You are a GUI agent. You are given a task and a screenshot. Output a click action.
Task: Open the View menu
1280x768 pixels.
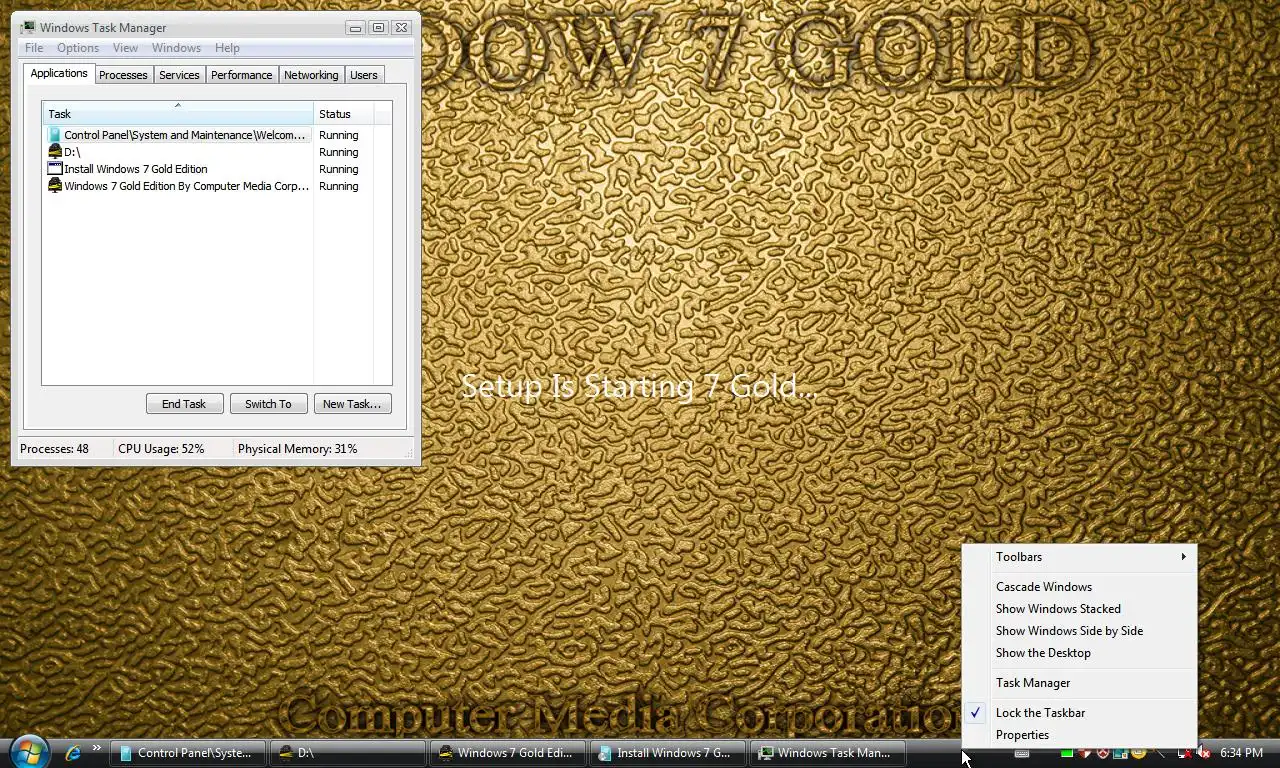pyautogui.click(x=125, y=48)
